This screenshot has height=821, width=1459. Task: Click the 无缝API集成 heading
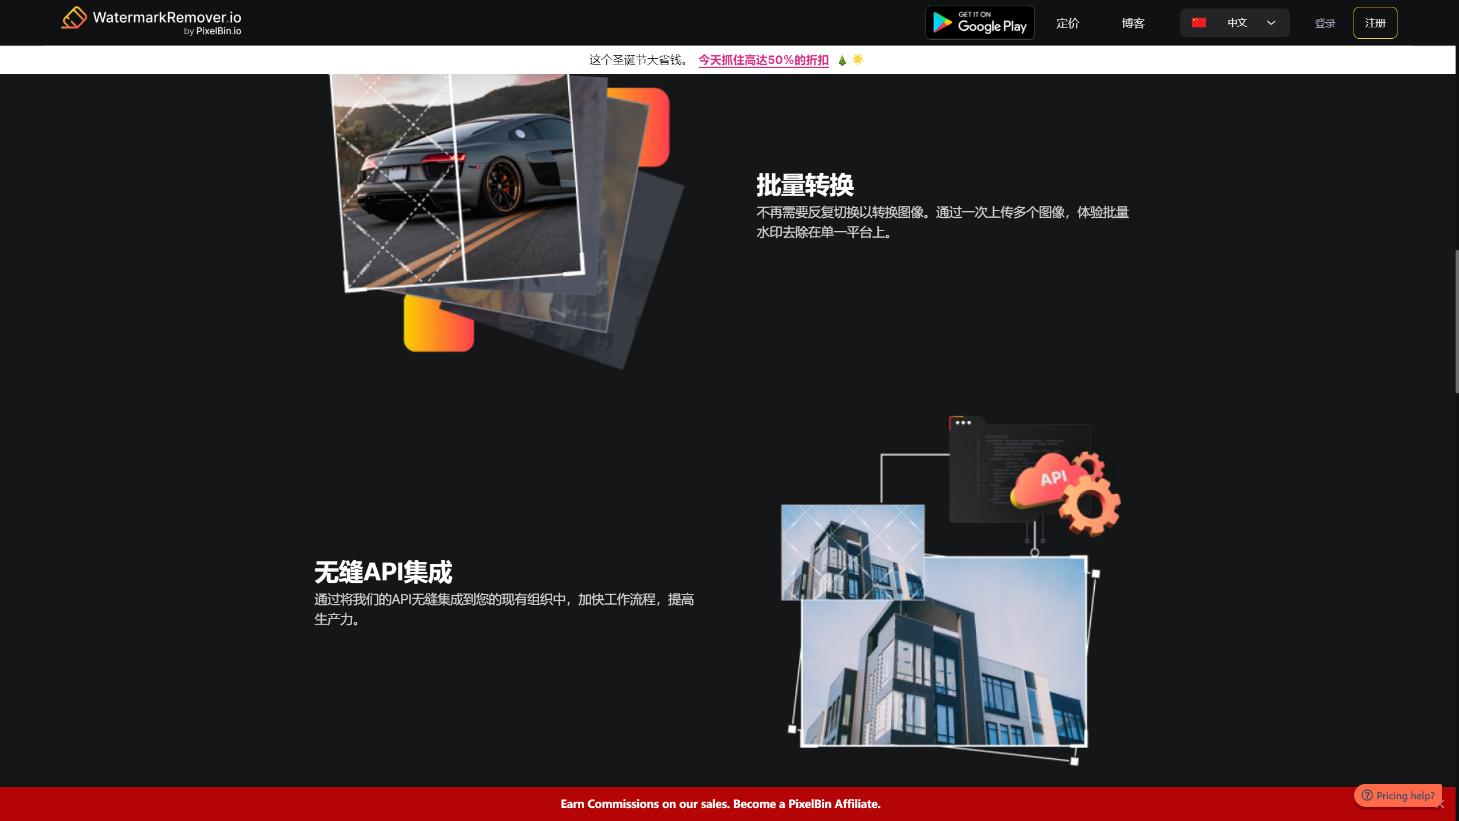tap(383, 572)
